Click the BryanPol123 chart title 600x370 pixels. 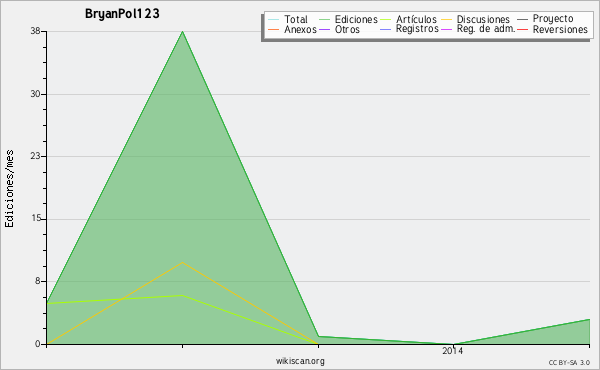click(122, 13)
